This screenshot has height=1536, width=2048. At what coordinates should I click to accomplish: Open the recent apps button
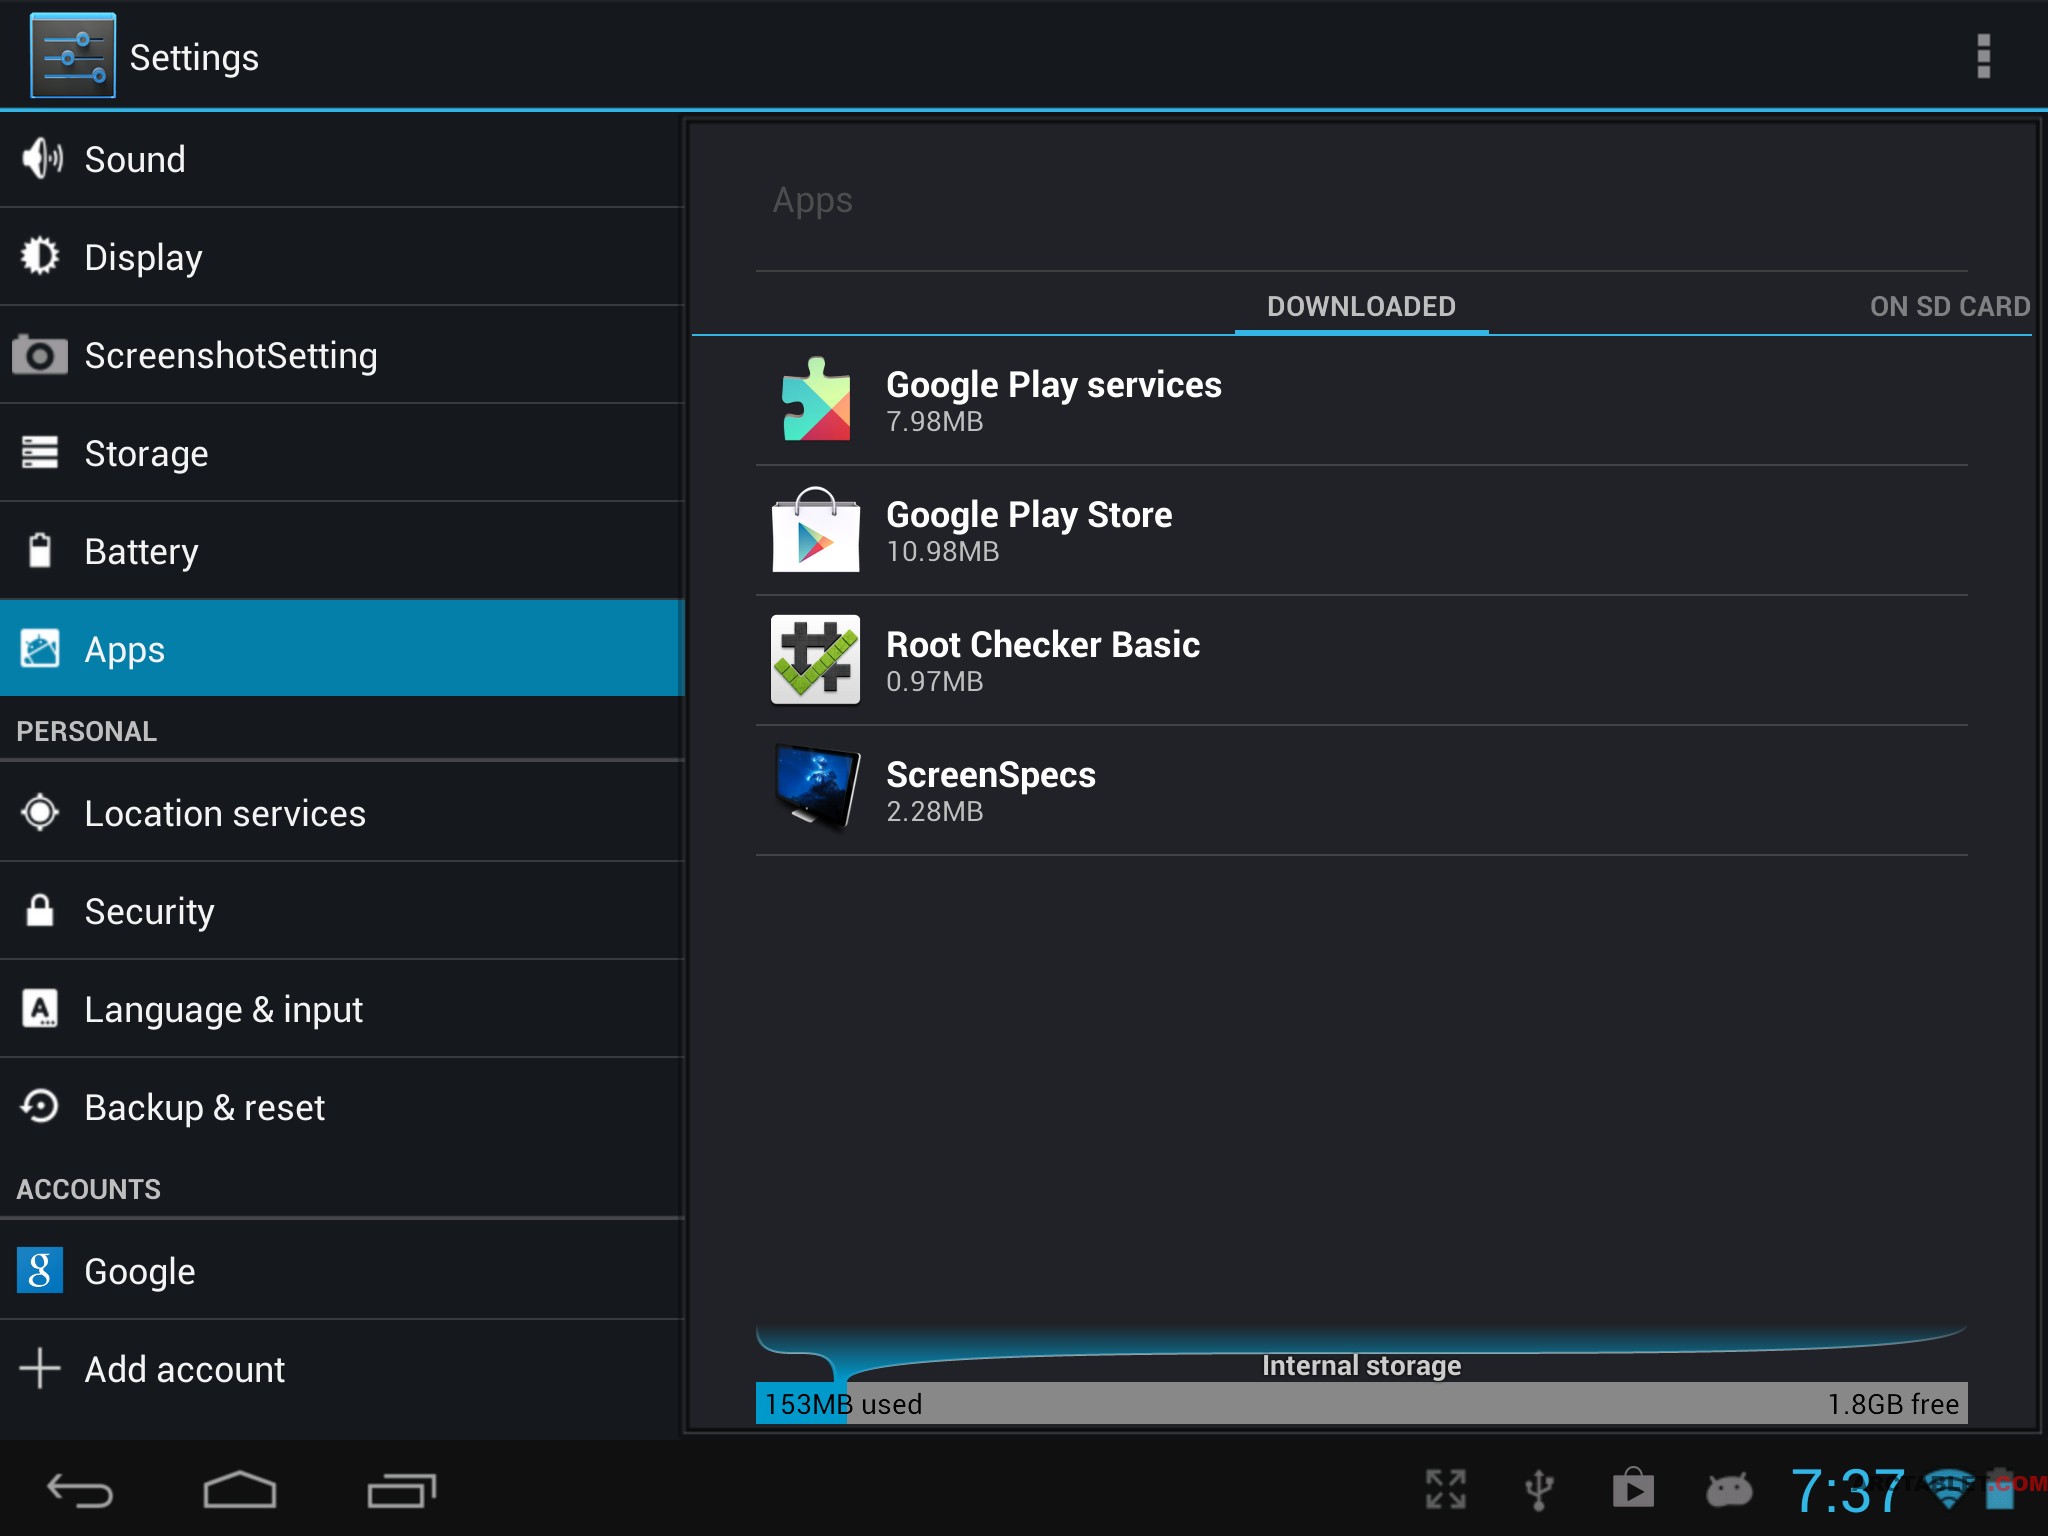[401, 1490]
